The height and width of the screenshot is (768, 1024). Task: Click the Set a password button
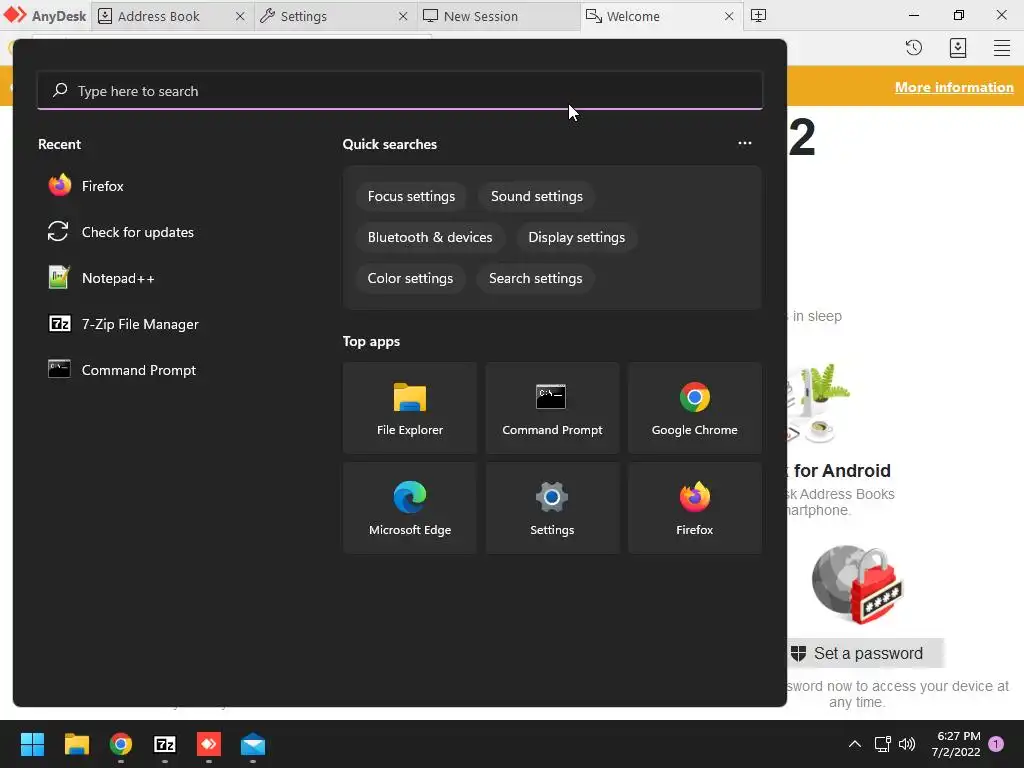pyautogui.click(x=865, y=653)
